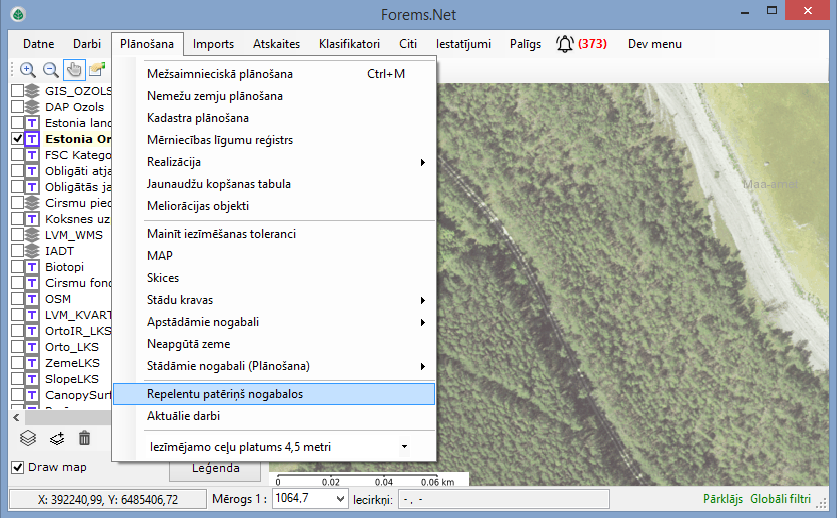Select the zoom out magnifier tool
The width and height of the screenshot is (837, 518).
51,69
